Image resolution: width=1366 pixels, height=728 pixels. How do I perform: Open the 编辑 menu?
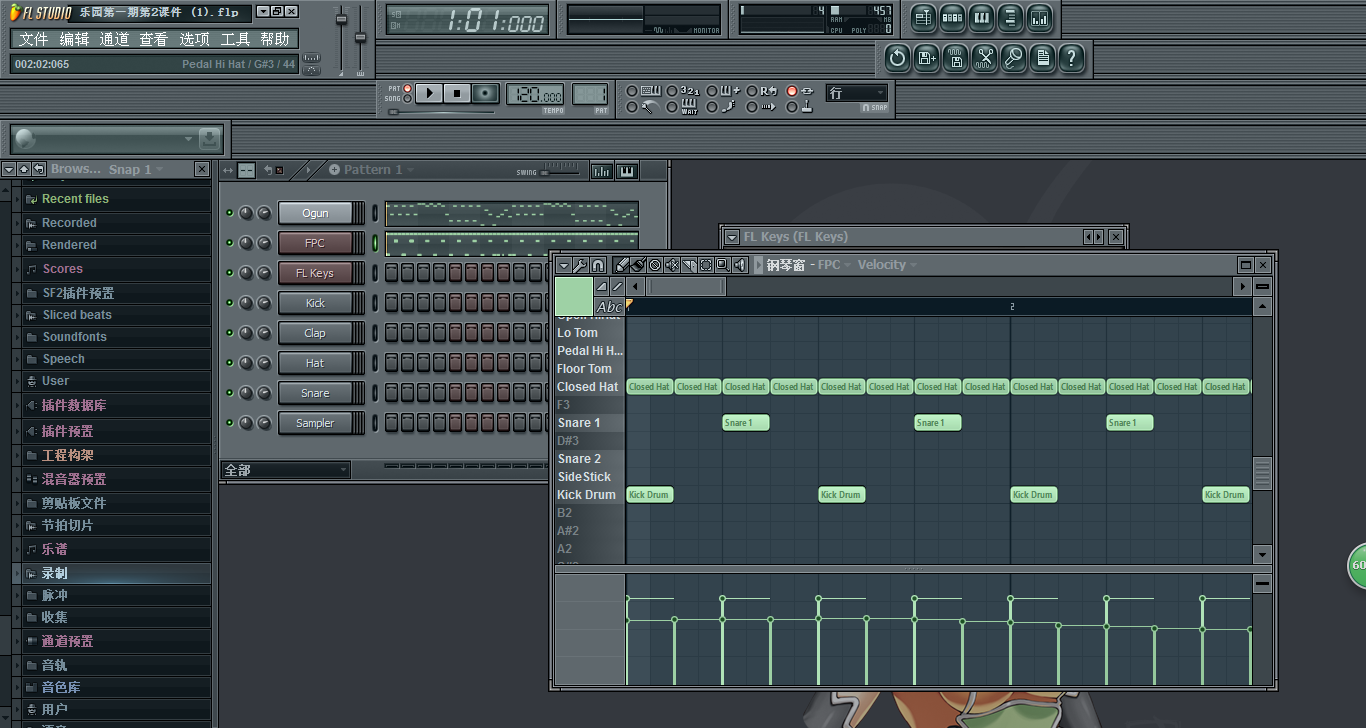(x=74, y=39)
